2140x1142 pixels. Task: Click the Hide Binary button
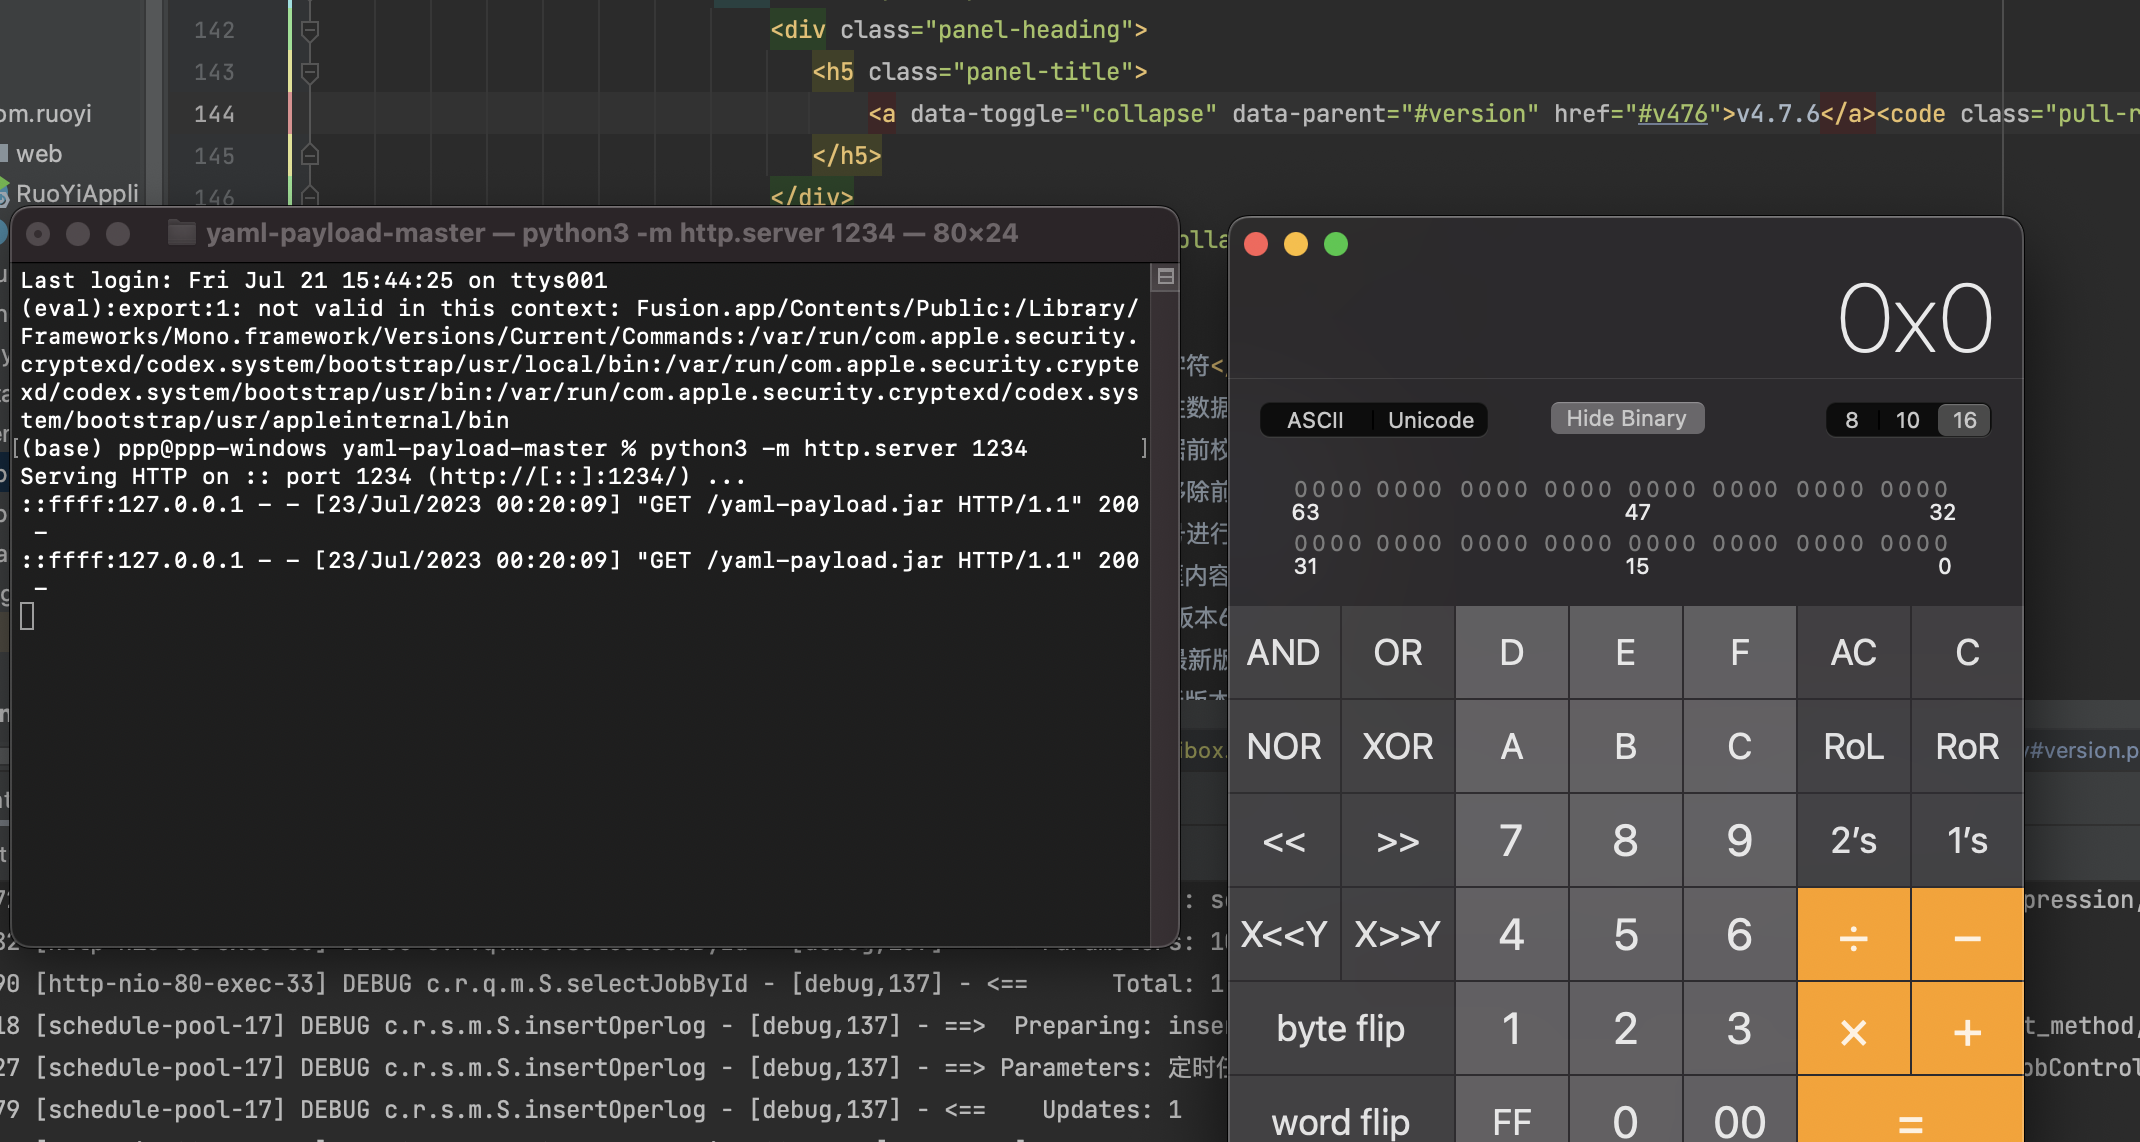(x=1627, y=418)
